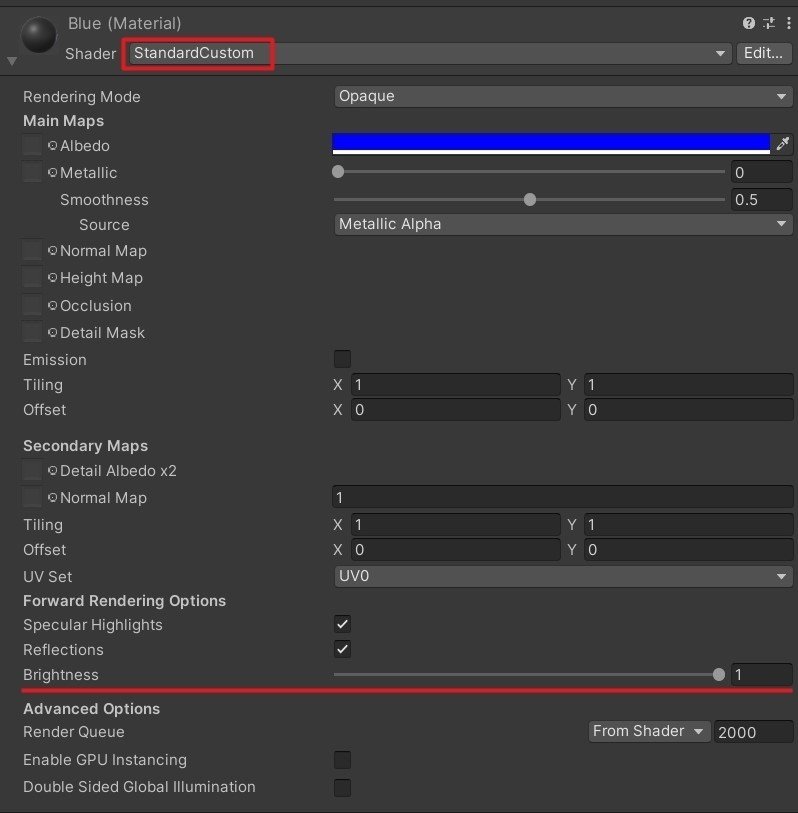Open the Occlusion texture picker circle

pyautogui.click(x=52, y=306)
